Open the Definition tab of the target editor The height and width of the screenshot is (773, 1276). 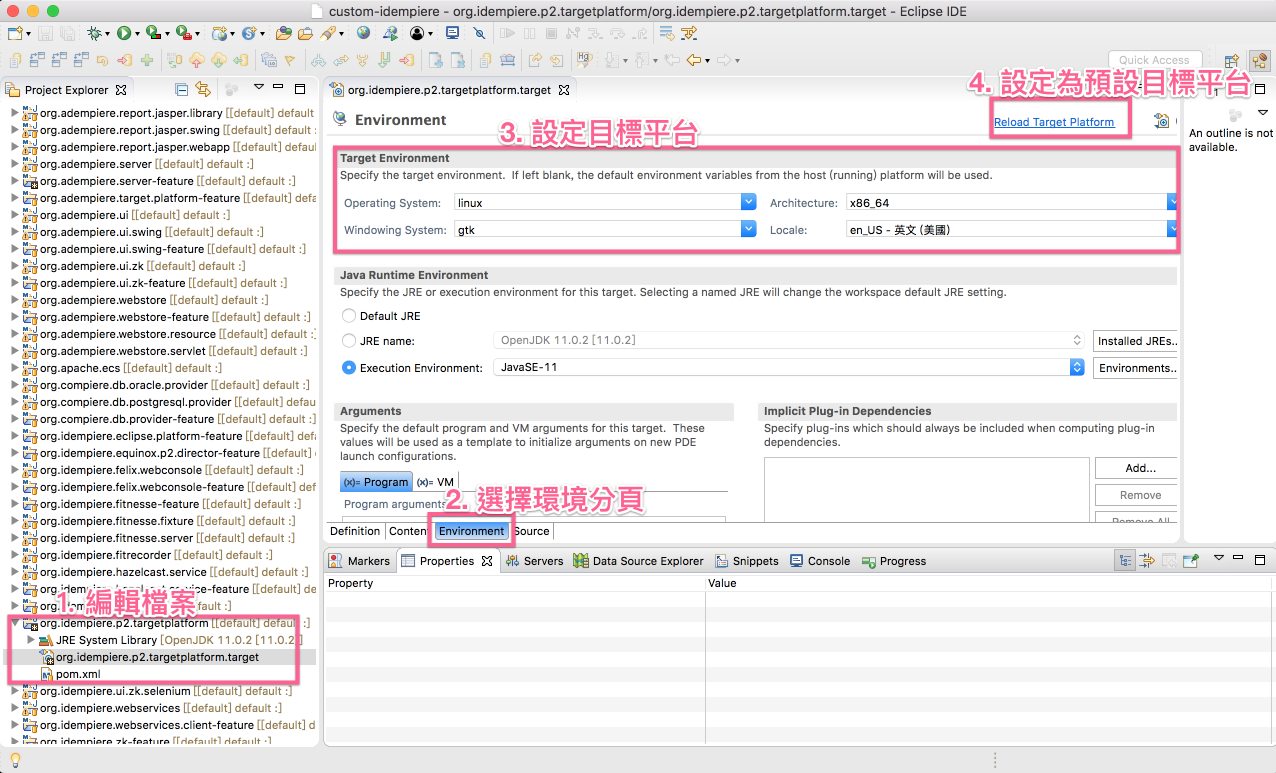point(354,532)
